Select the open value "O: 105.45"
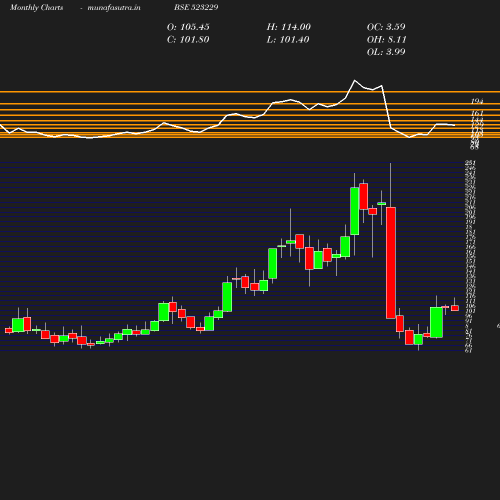The width and height of the screenshot is (500, 500). tap(188, 27)
